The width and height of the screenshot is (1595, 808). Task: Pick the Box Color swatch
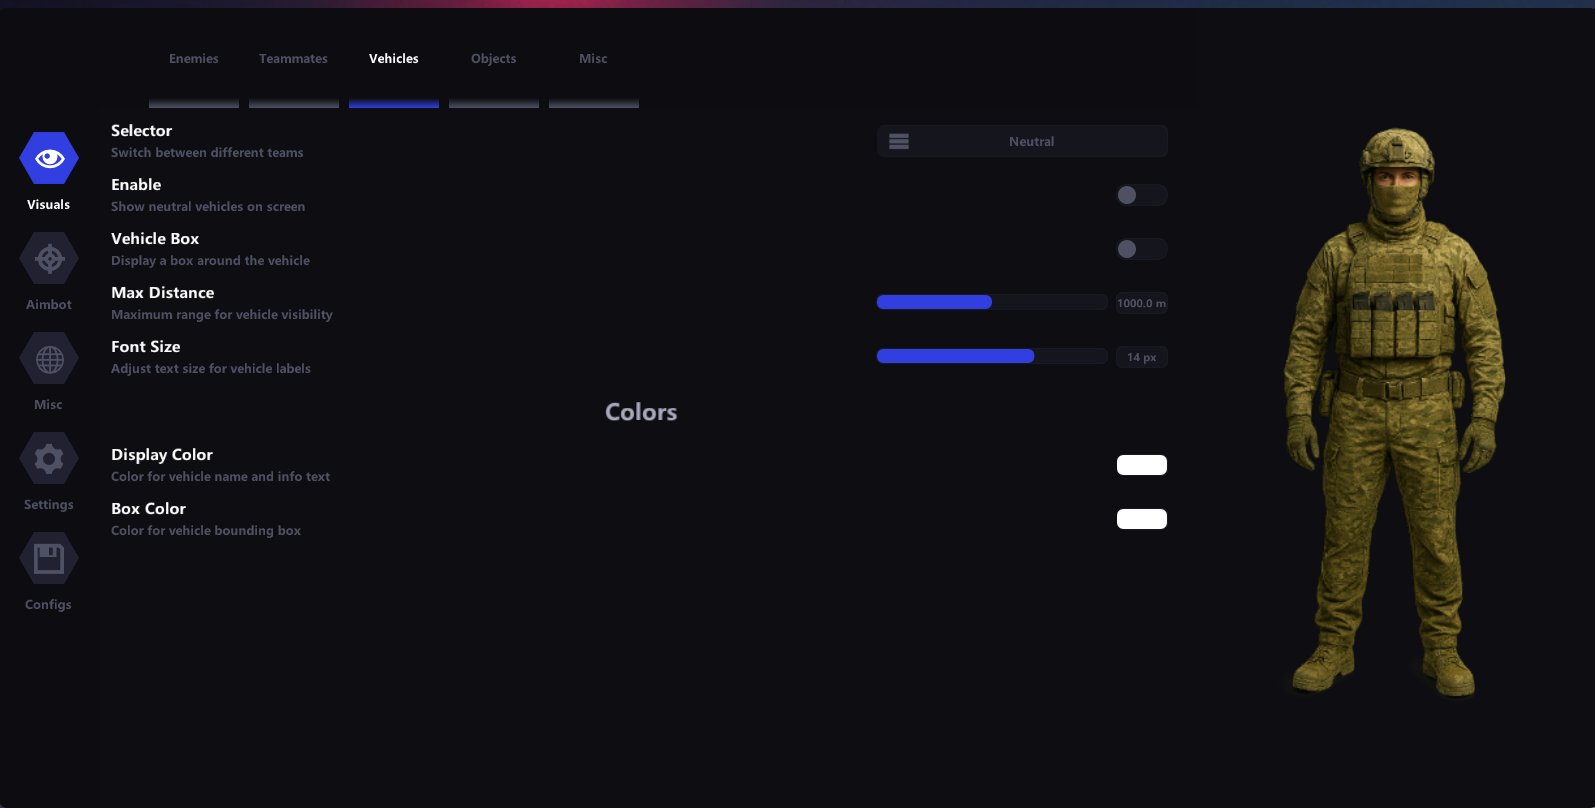click(1141, 519)
